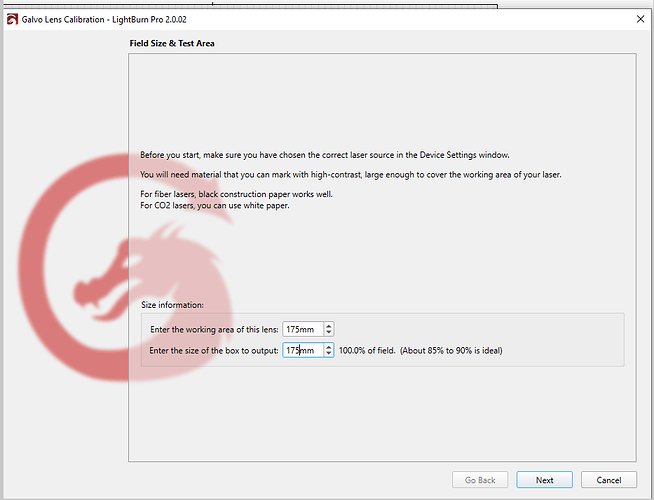Decrease the lens working area value

[x=329, y=332]
